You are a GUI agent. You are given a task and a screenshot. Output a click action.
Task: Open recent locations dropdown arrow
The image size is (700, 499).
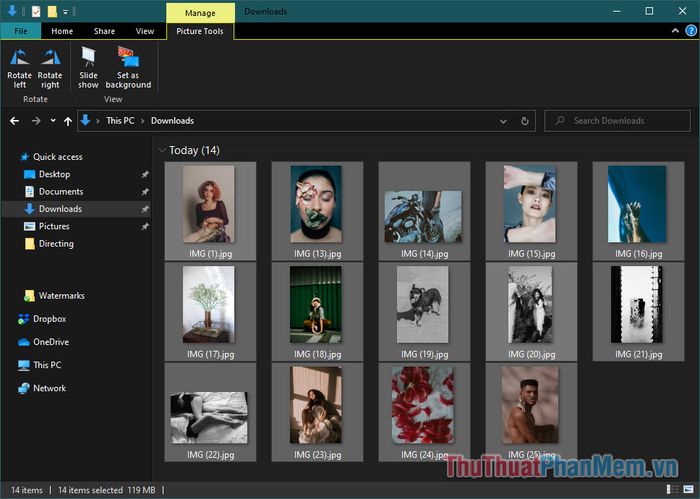(x=53, y=121)
